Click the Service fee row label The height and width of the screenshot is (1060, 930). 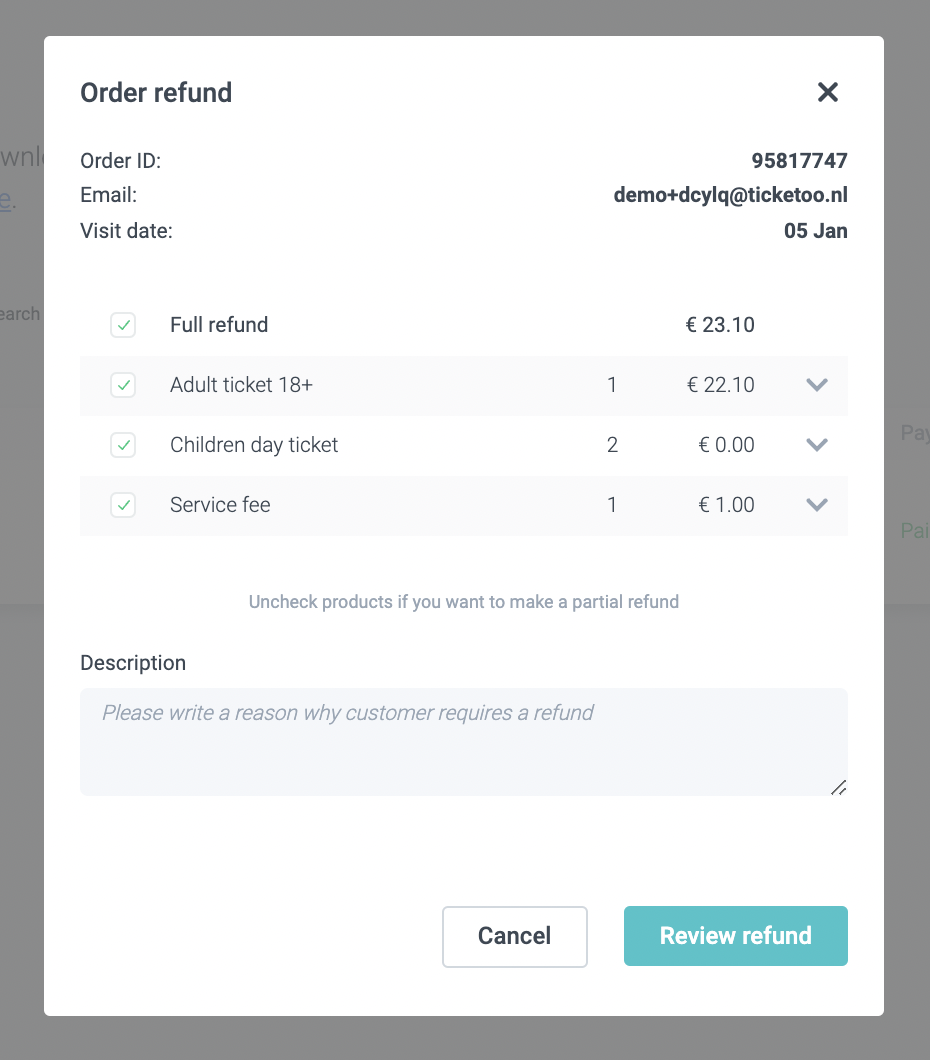[x=220, y=505]
